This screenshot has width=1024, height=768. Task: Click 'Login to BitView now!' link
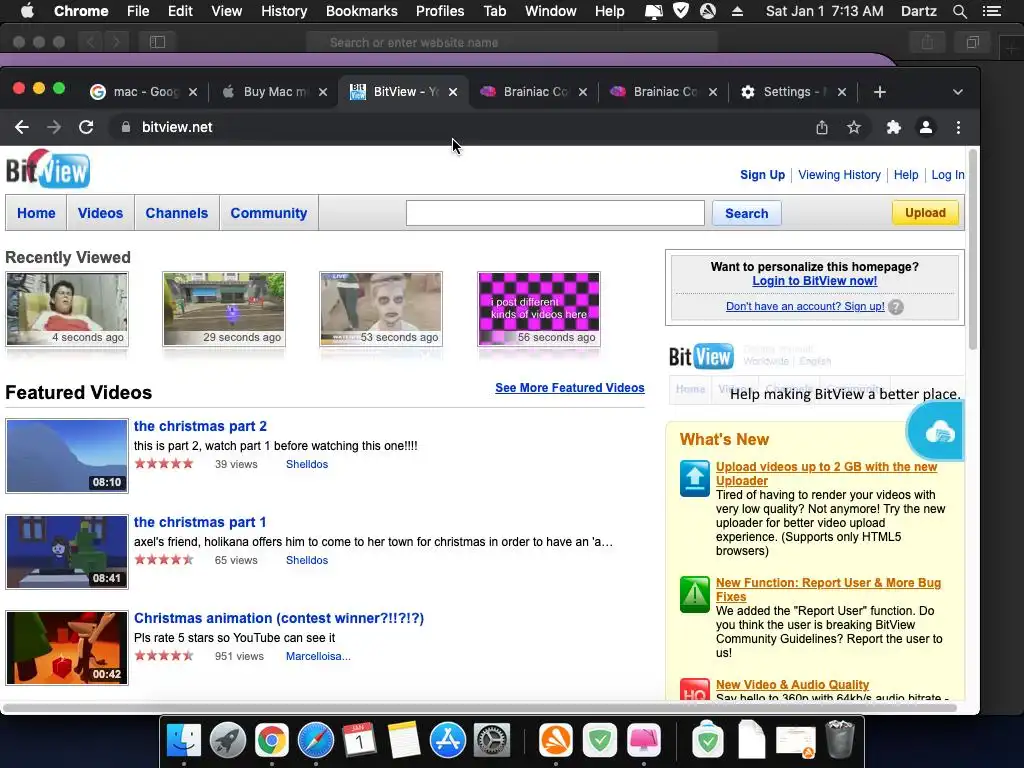(814, 281)
